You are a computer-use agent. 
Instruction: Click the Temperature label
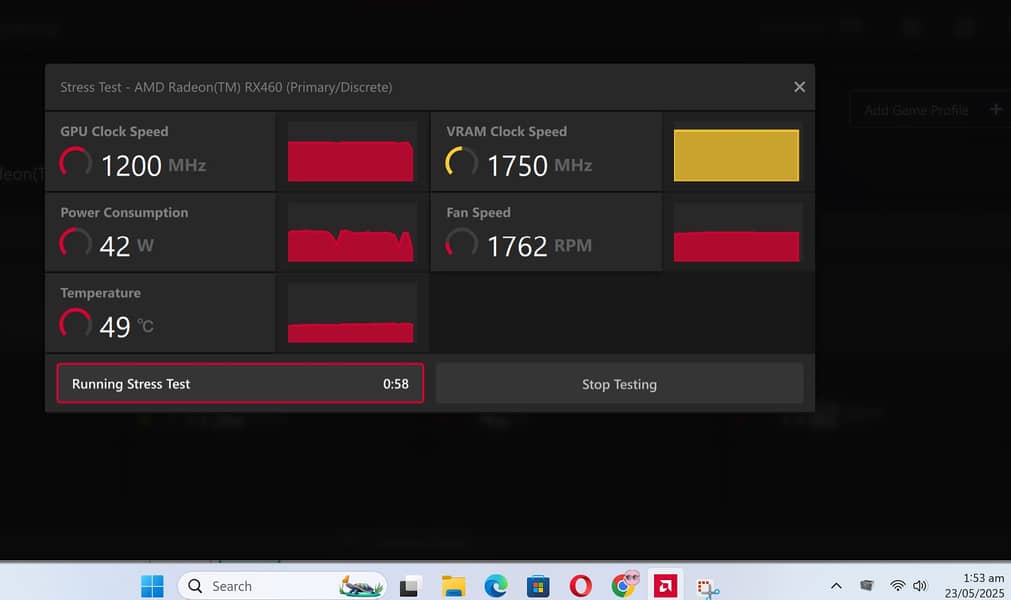[101, 293]
